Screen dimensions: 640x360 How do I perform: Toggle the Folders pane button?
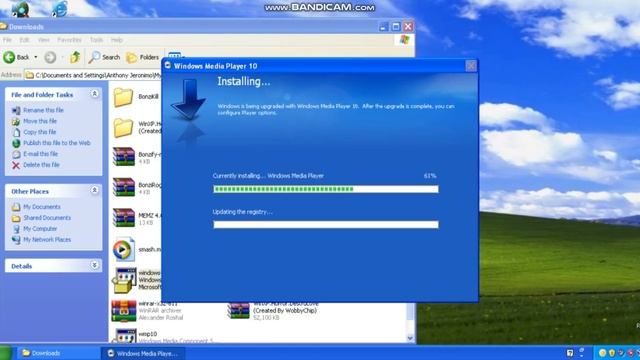[x=142, y=57]
